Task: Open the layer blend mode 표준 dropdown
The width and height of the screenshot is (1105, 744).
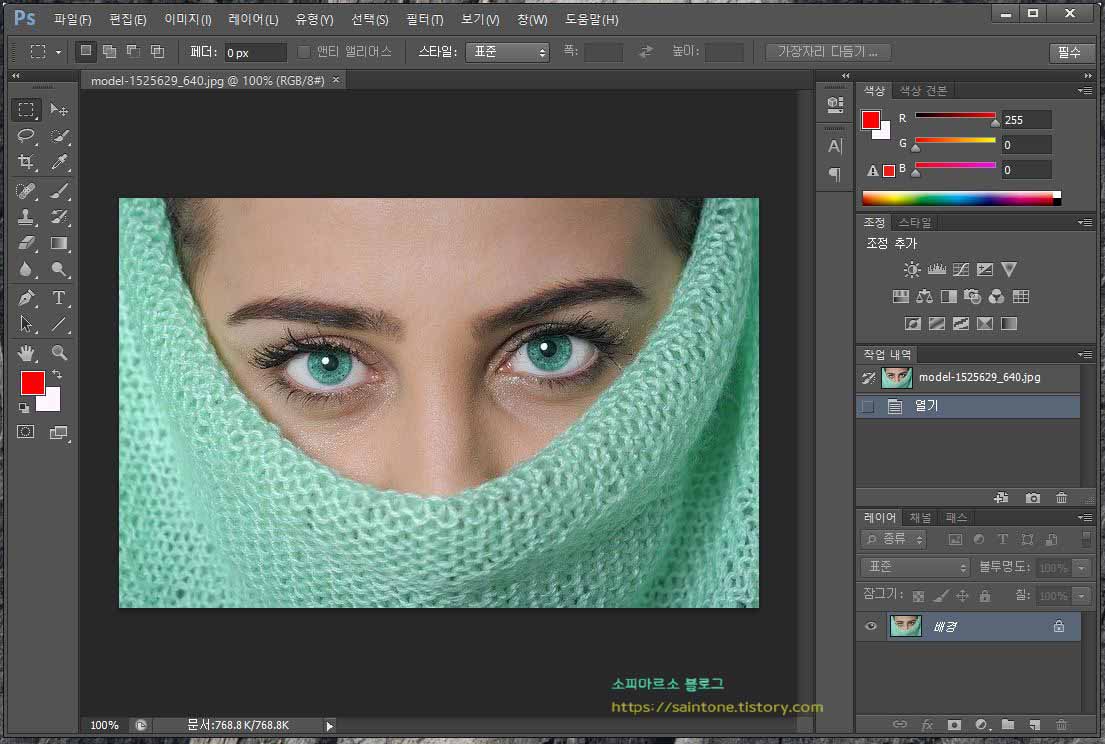Action: (x=915, y=567)
